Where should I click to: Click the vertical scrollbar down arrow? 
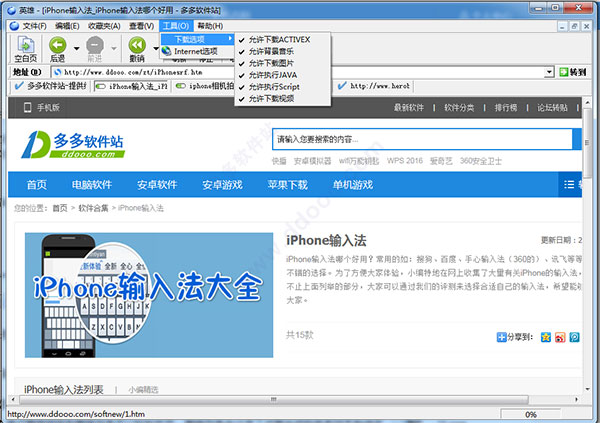pos(587,389)
